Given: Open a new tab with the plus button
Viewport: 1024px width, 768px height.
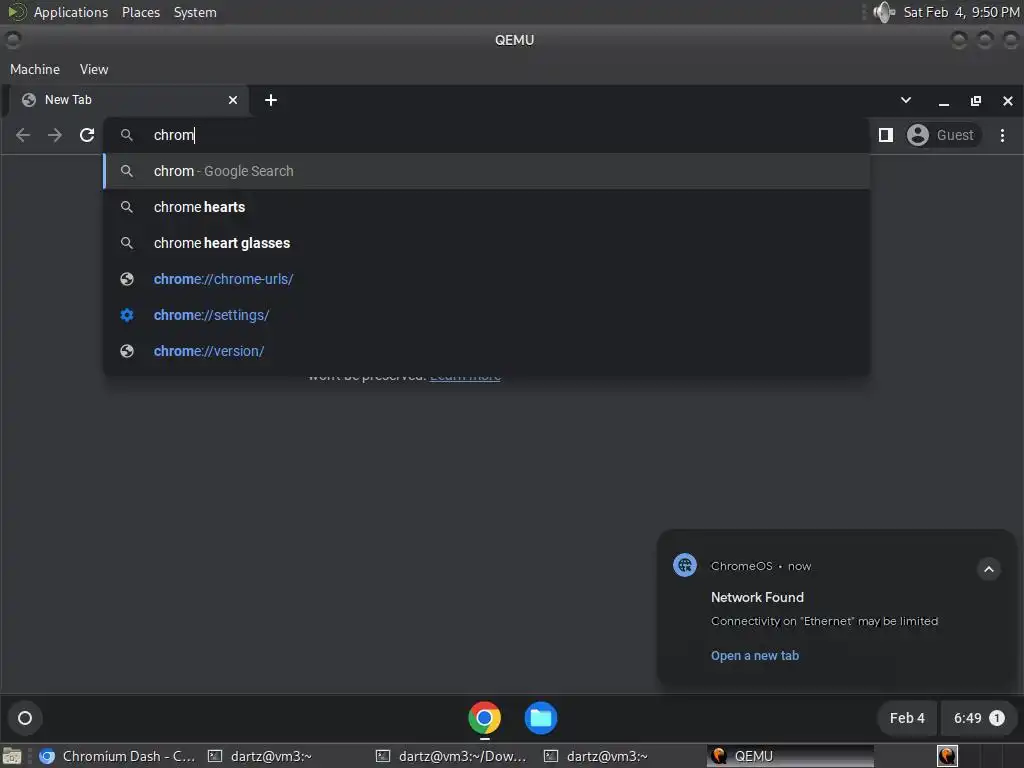Looking at the screenshot, I should [271, 100].
